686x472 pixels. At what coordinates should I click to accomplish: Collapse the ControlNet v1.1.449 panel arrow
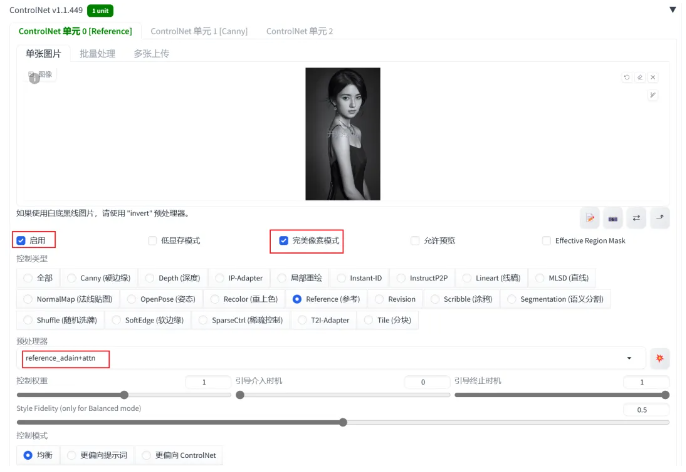tap(672, 10)
